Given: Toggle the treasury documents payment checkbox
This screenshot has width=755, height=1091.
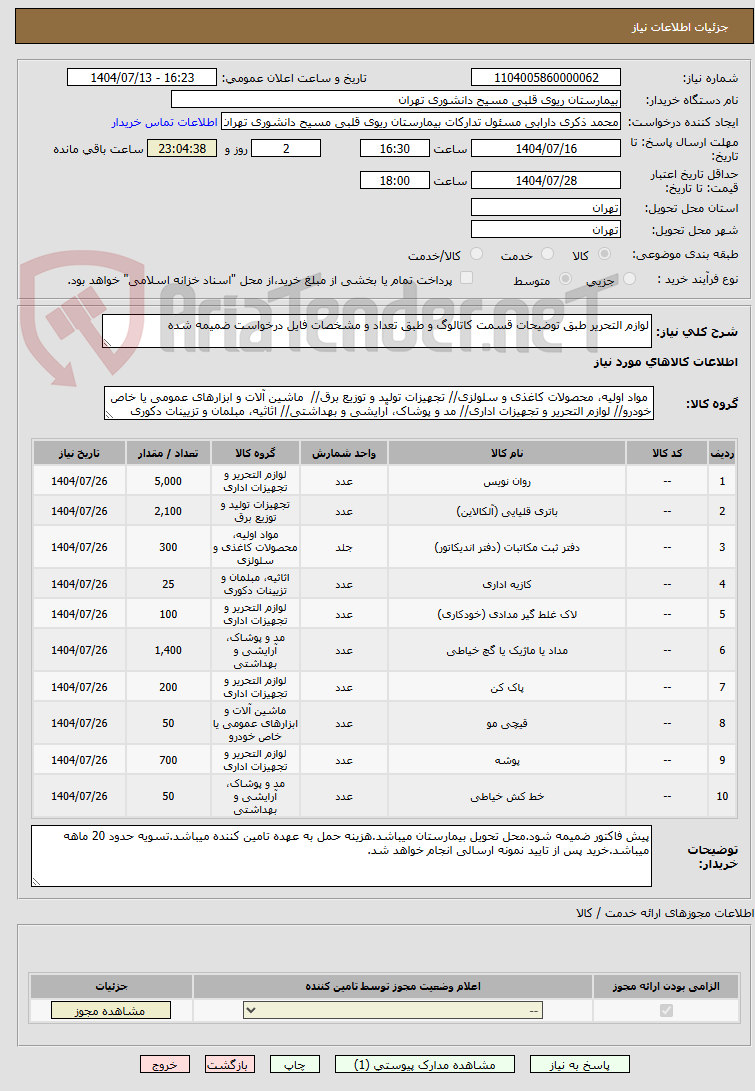Looking at the screenshot, I should point(466,278).
